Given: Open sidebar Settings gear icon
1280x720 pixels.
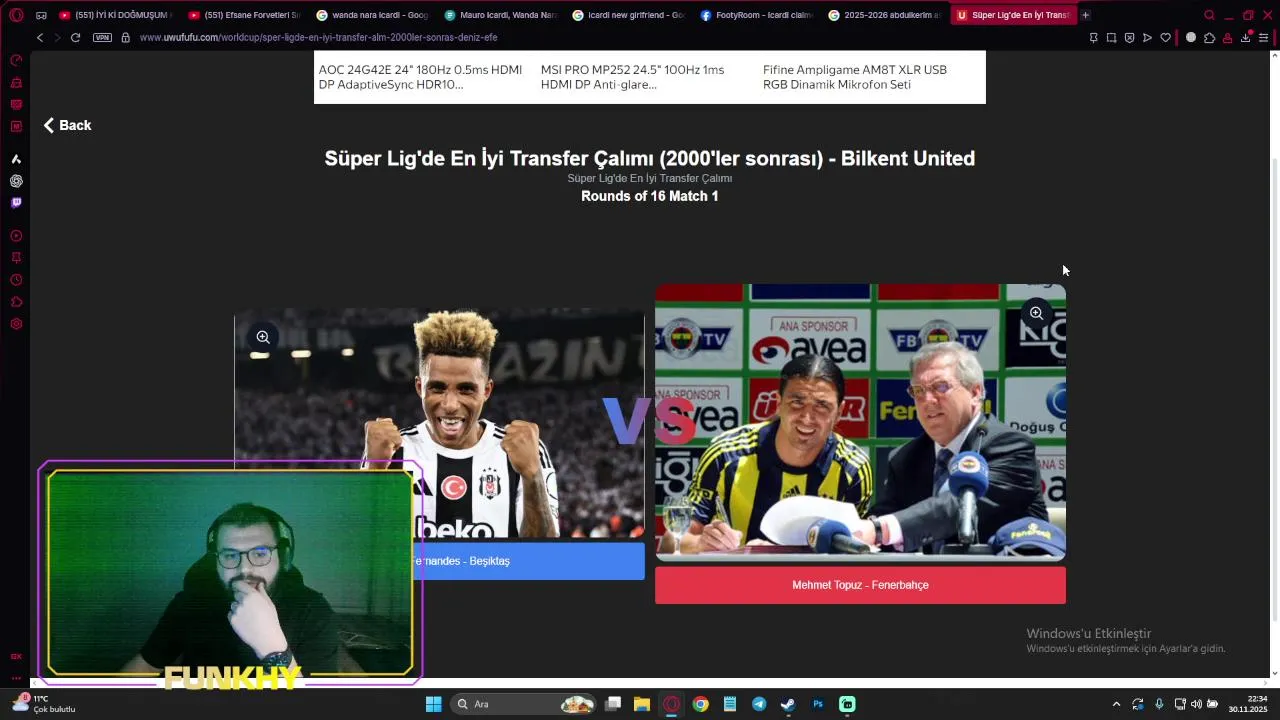Looking at the screenshot, I should pyautogui.click(x=16, y=324).
